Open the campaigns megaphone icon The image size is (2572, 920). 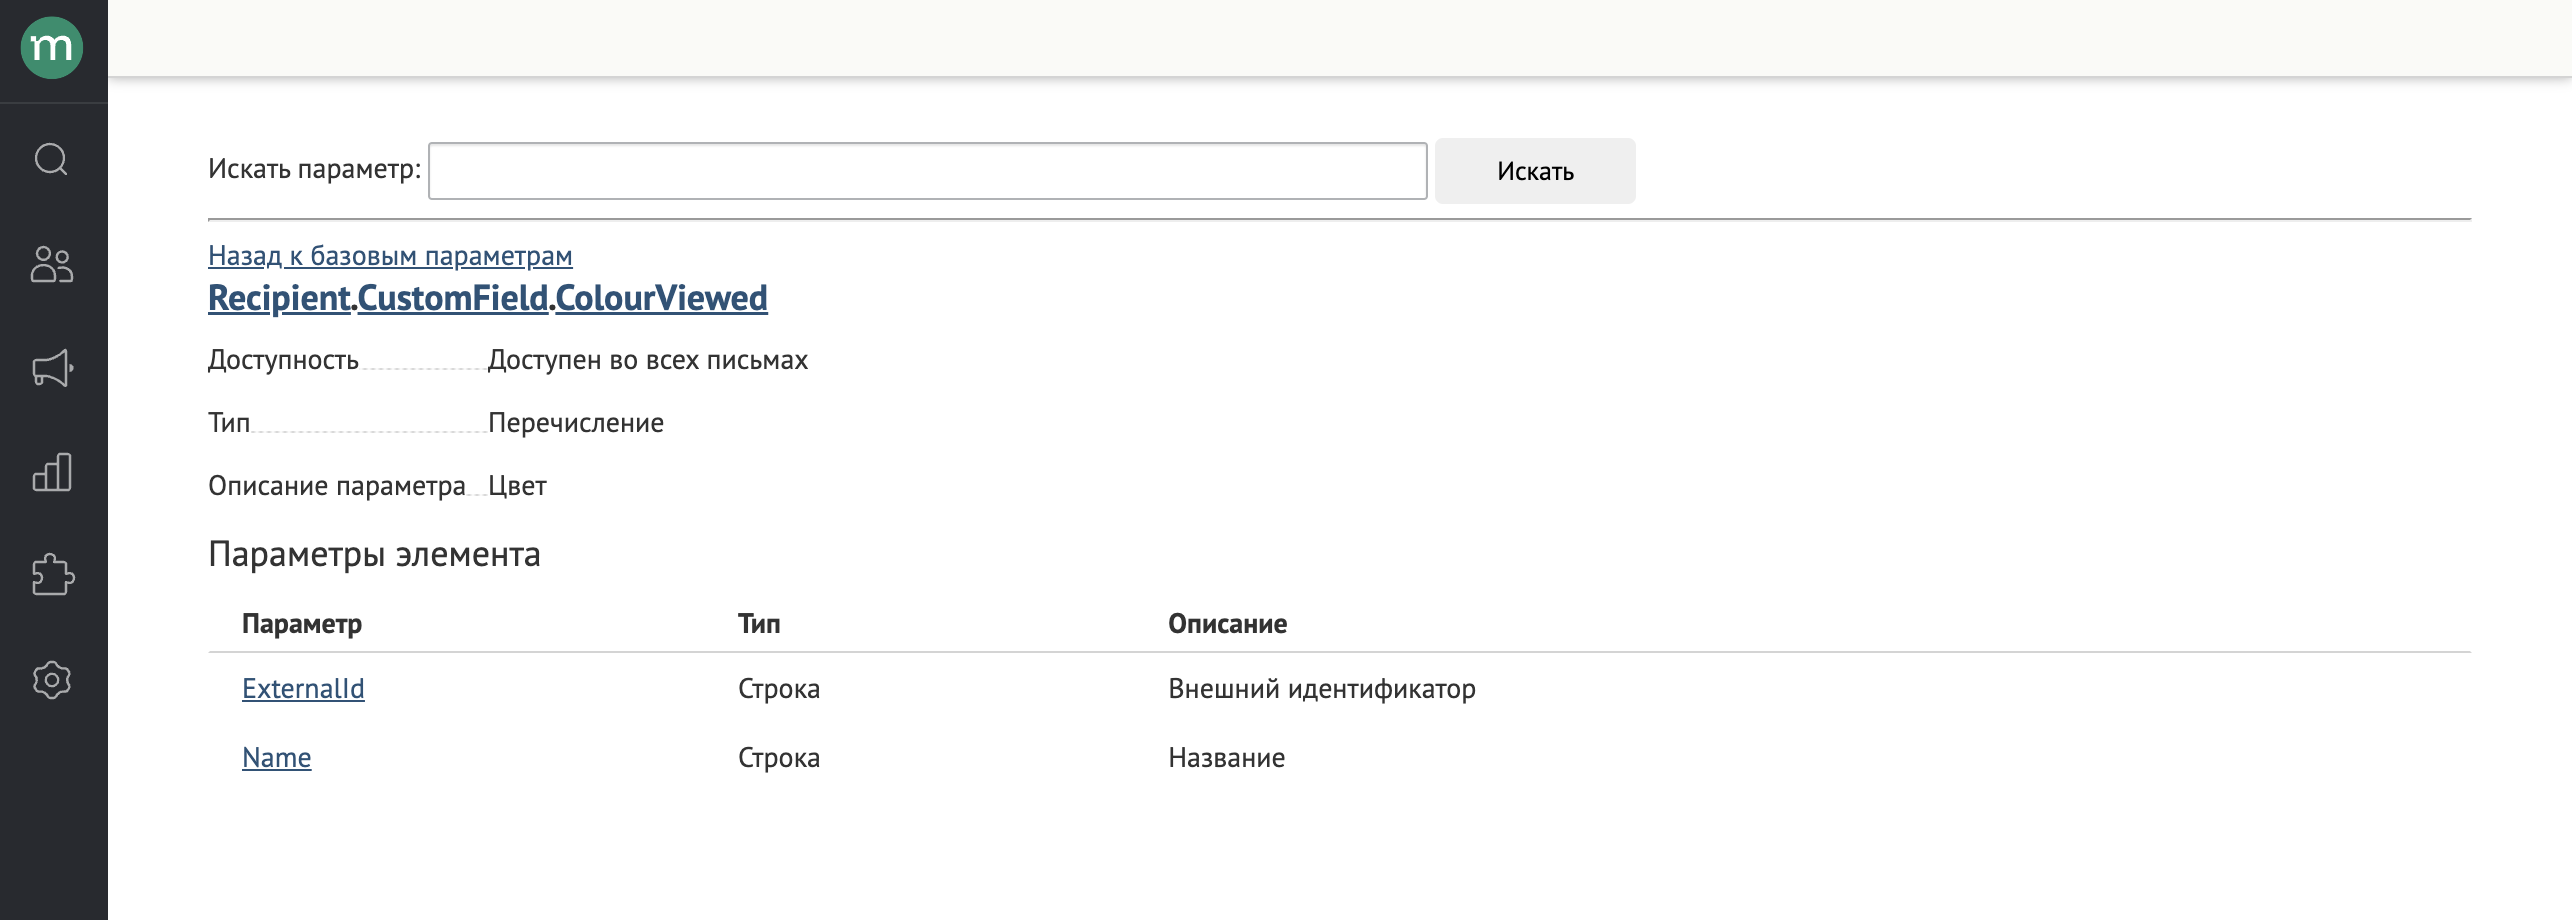tap(52, 368)
